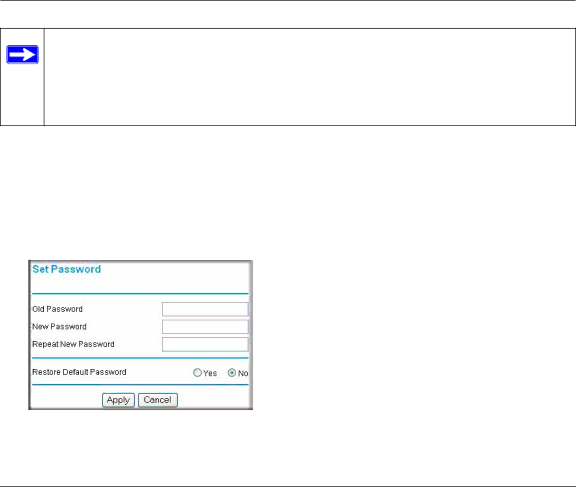576x487 pixels.
Task: Select No for Restore Default Password
Action: point(232,373)
